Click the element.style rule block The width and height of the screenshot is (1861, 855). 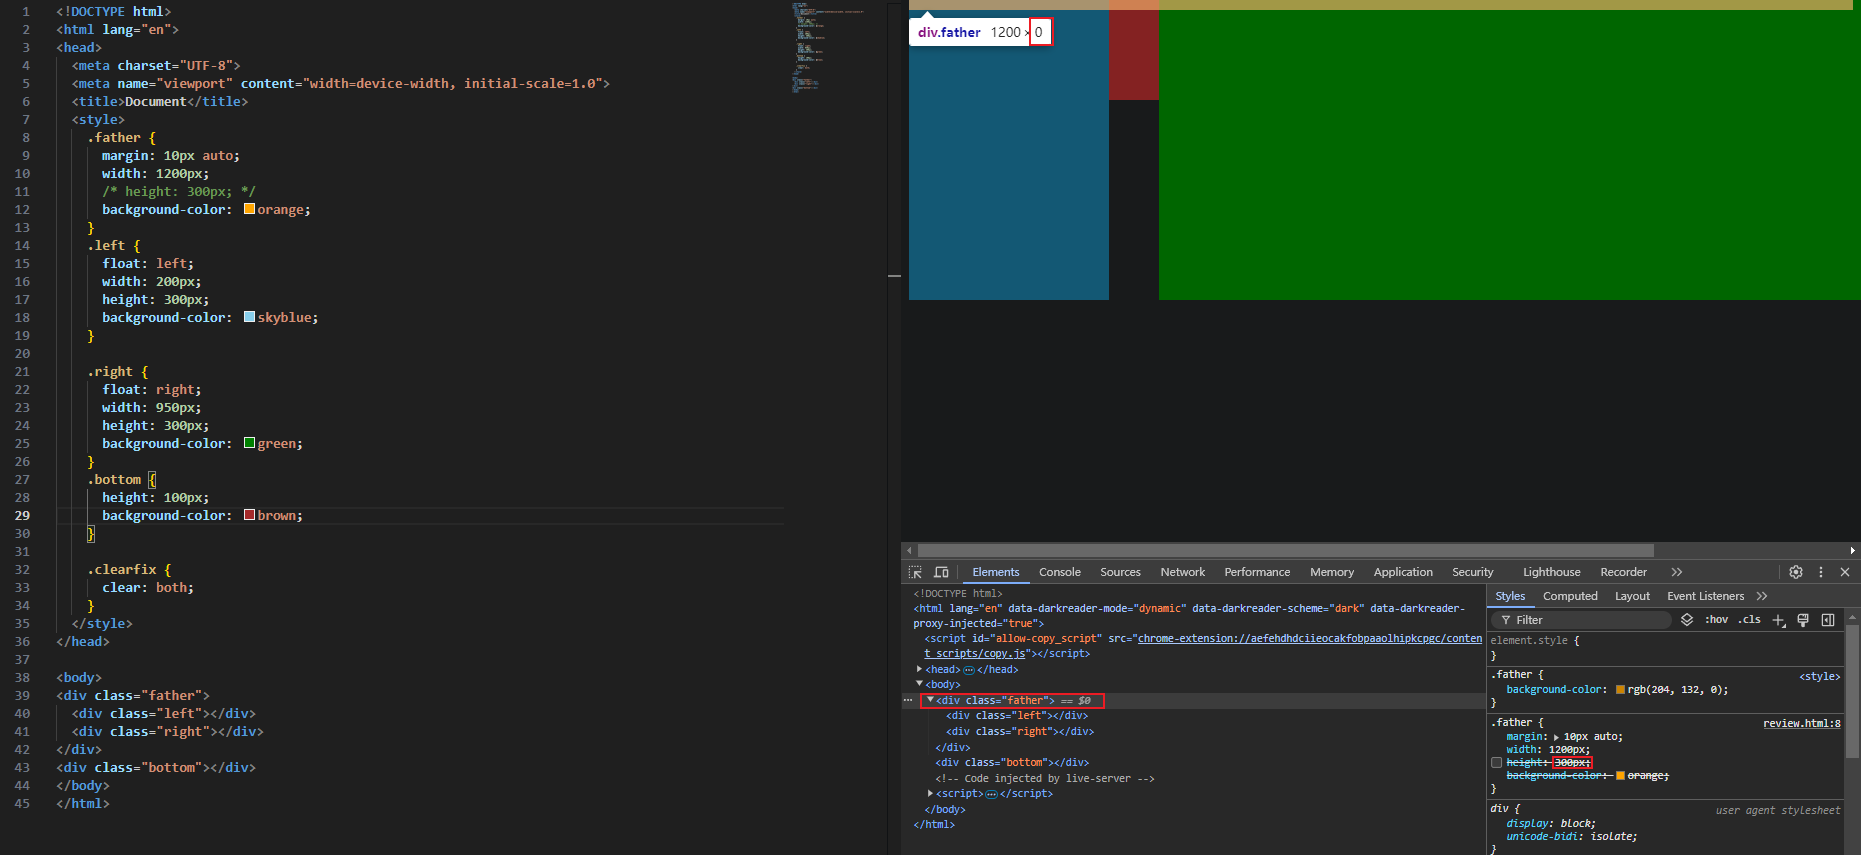(x=1664, y=648)
